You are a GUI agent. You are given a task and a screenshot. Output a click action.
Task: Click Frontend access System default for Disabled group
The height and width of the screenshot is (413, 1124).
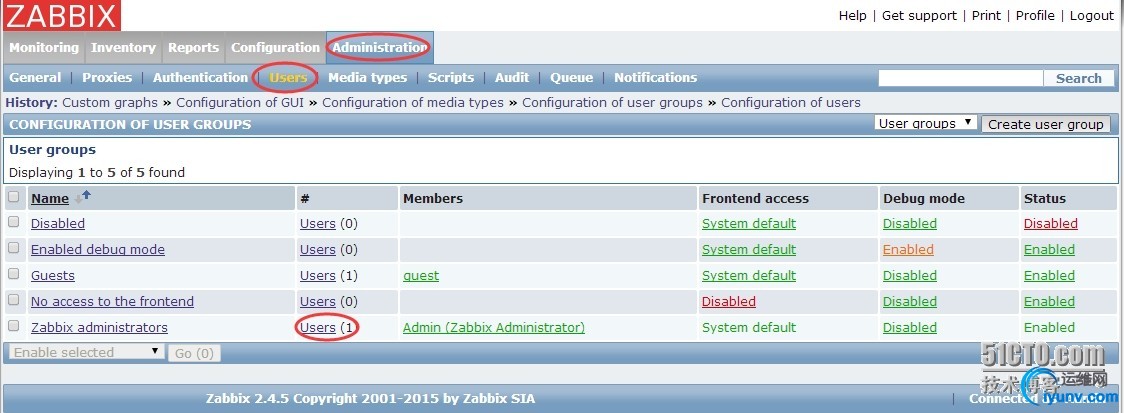(749, 223)
